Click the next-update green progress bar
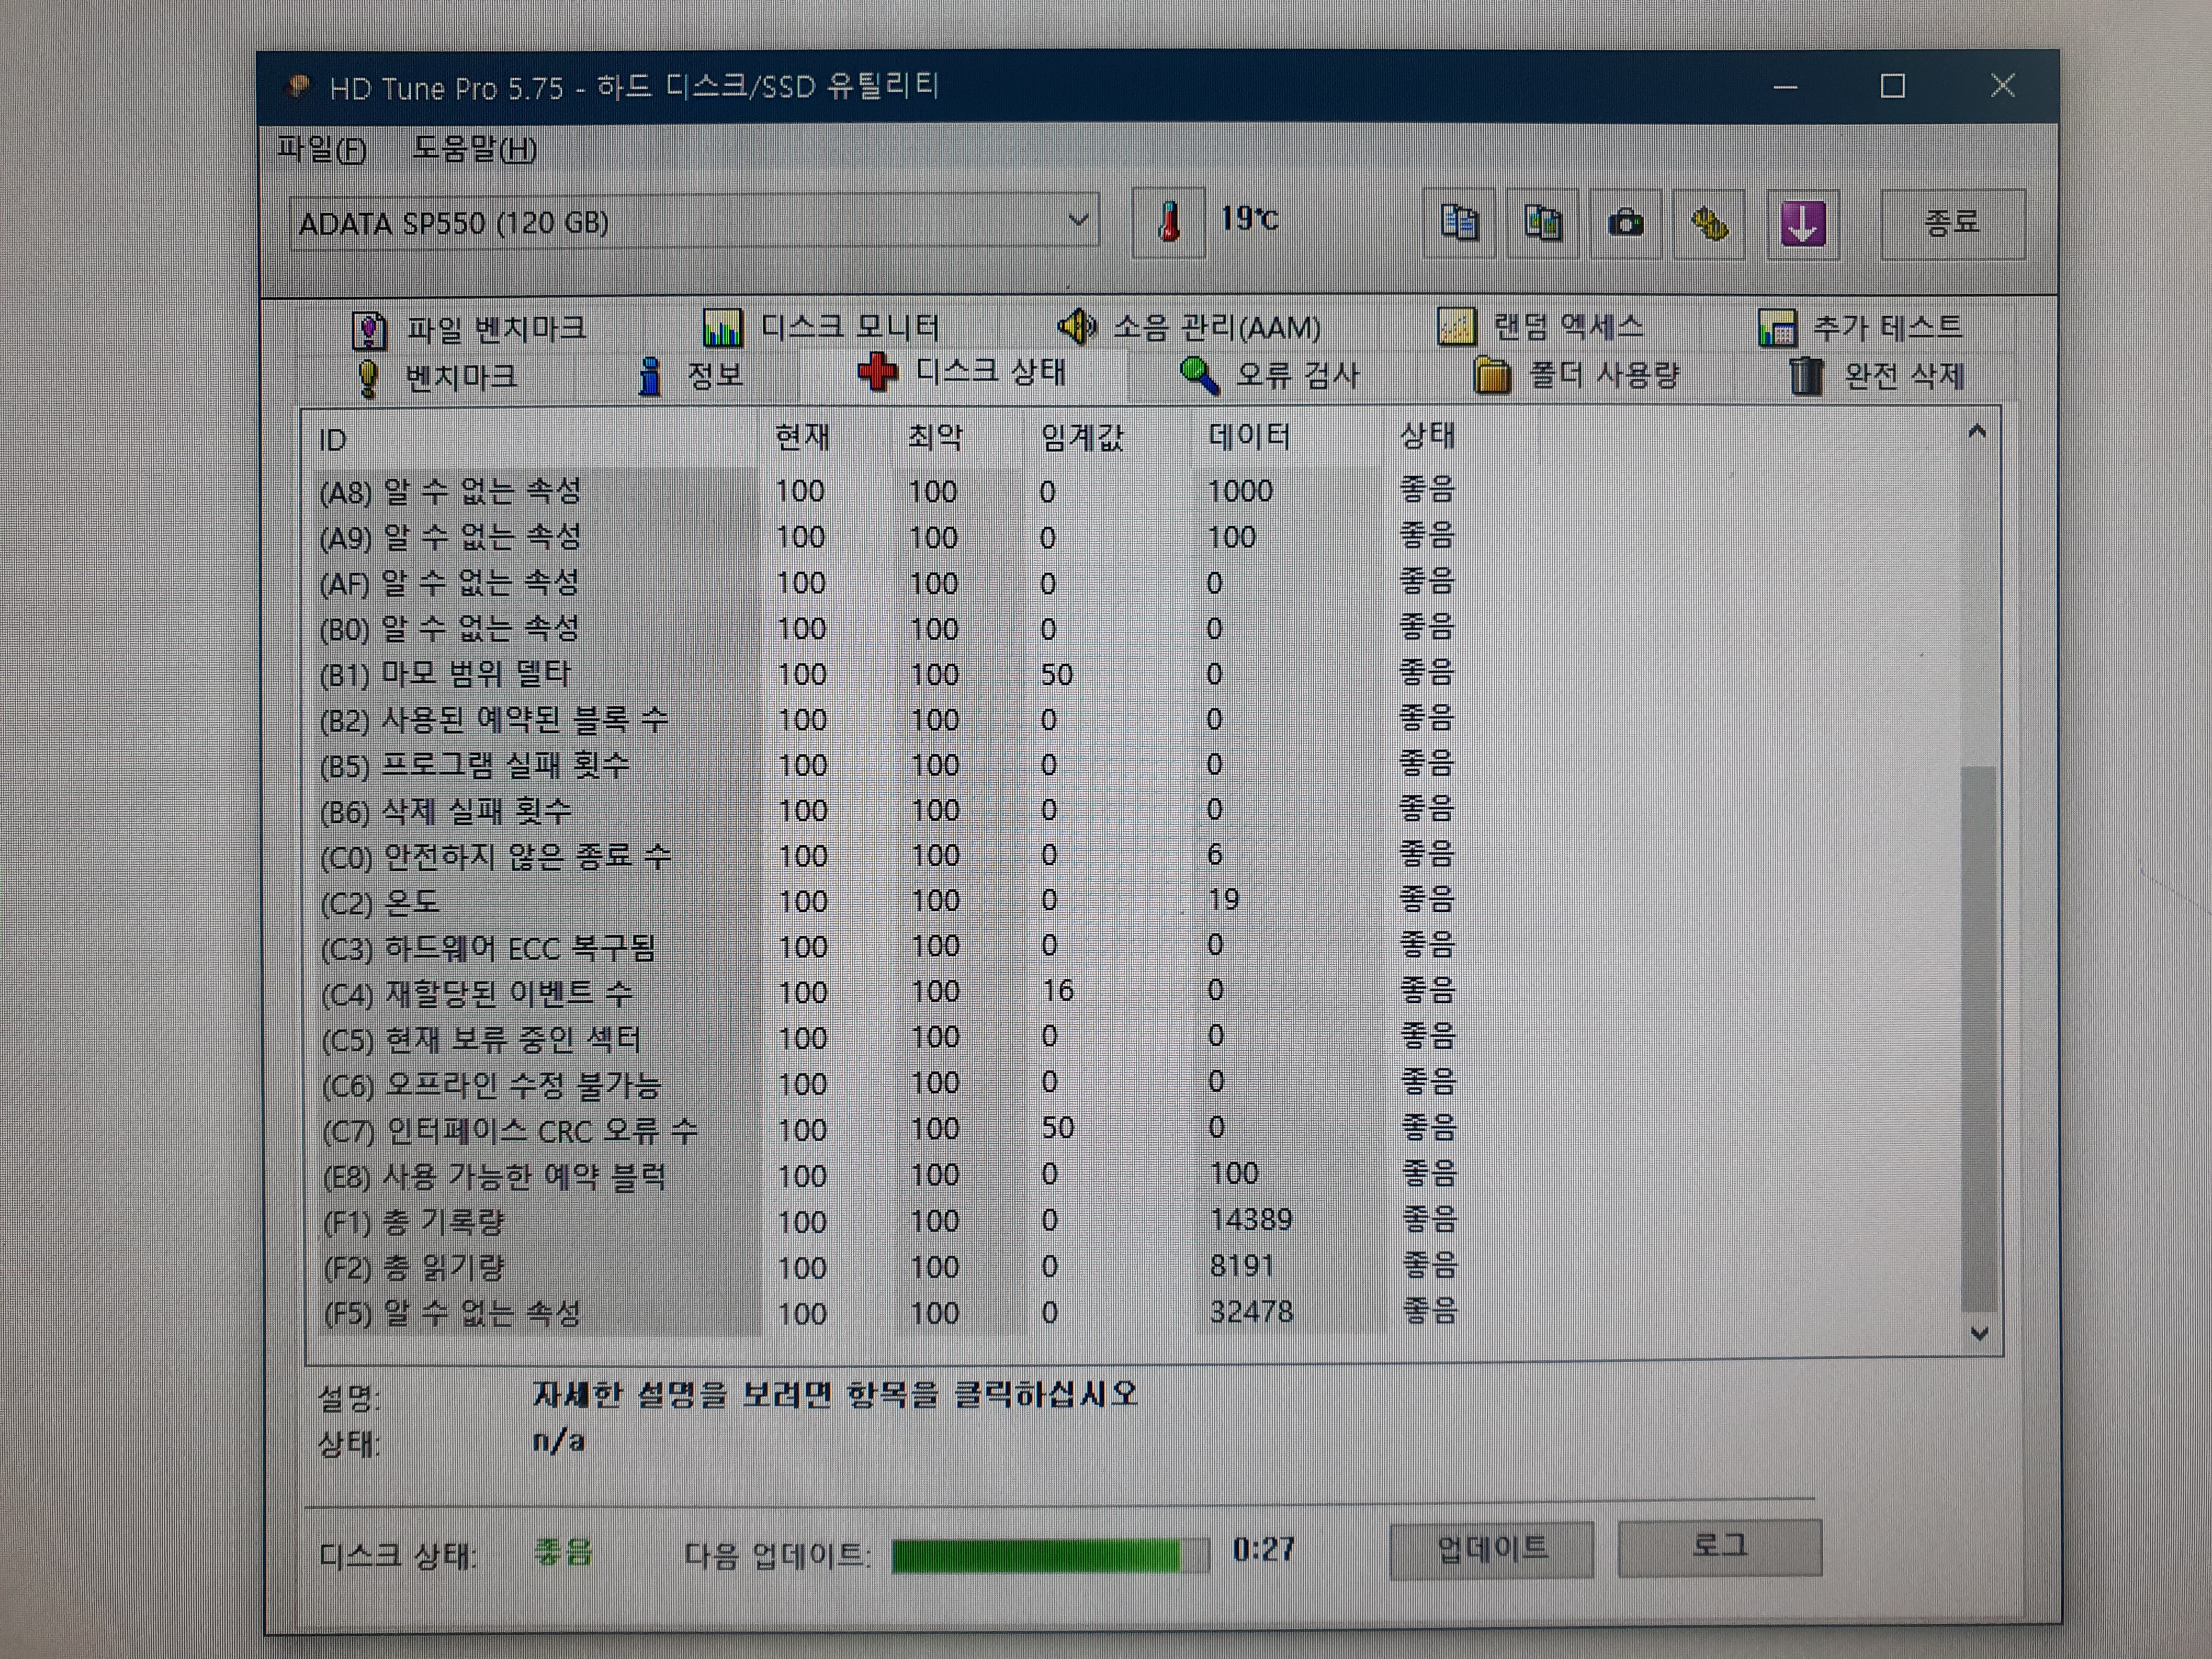 click(x=1050, y=1555)
